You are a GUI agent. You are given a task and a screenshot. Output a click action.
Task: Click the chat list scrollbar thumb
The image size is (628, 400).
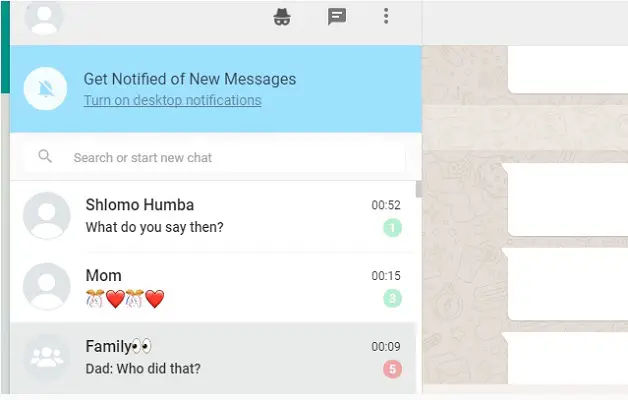[419, 189]
